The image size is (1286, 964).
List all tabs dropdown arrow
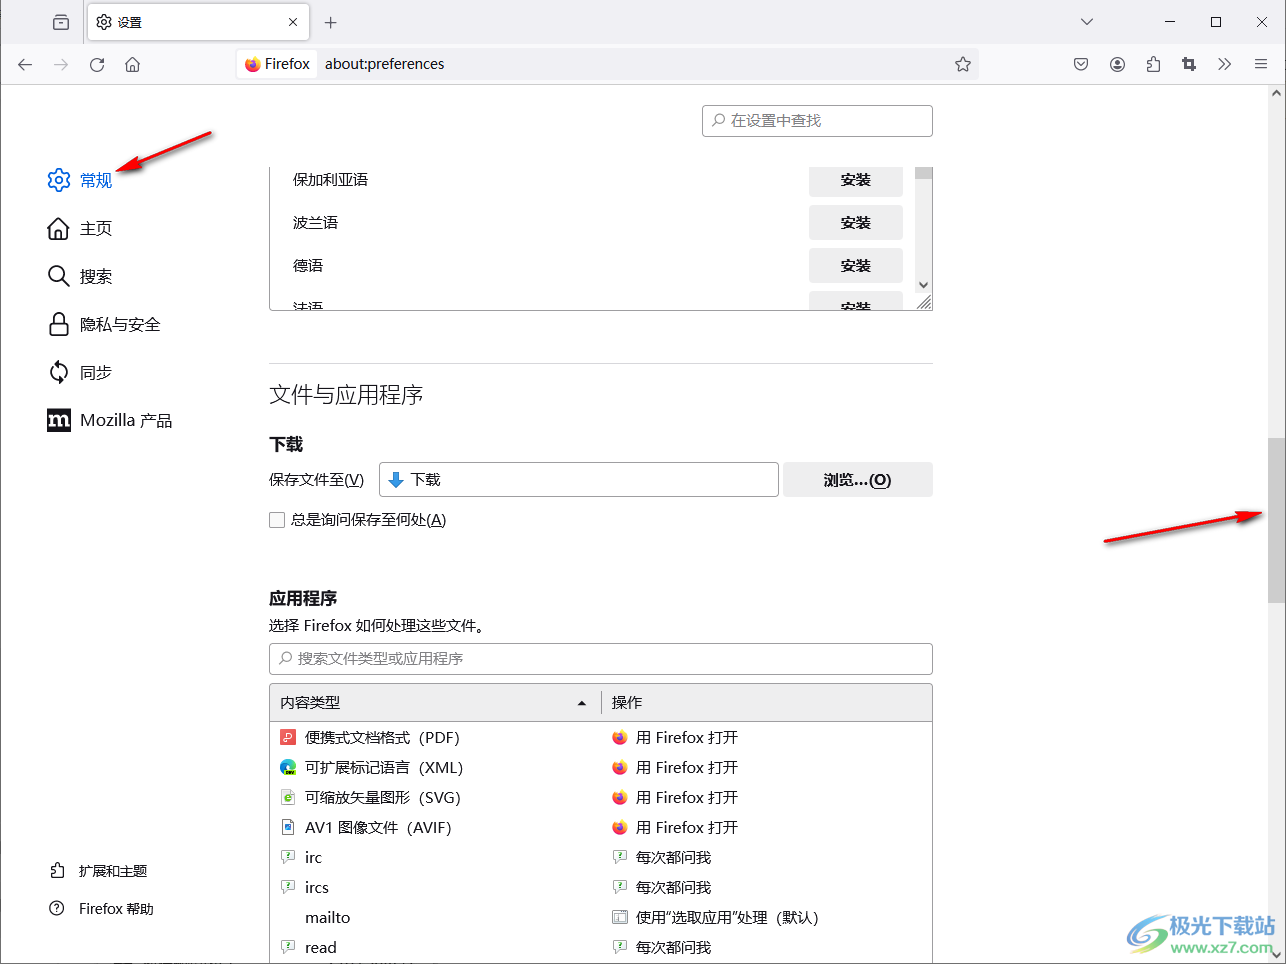(1087, 22)
